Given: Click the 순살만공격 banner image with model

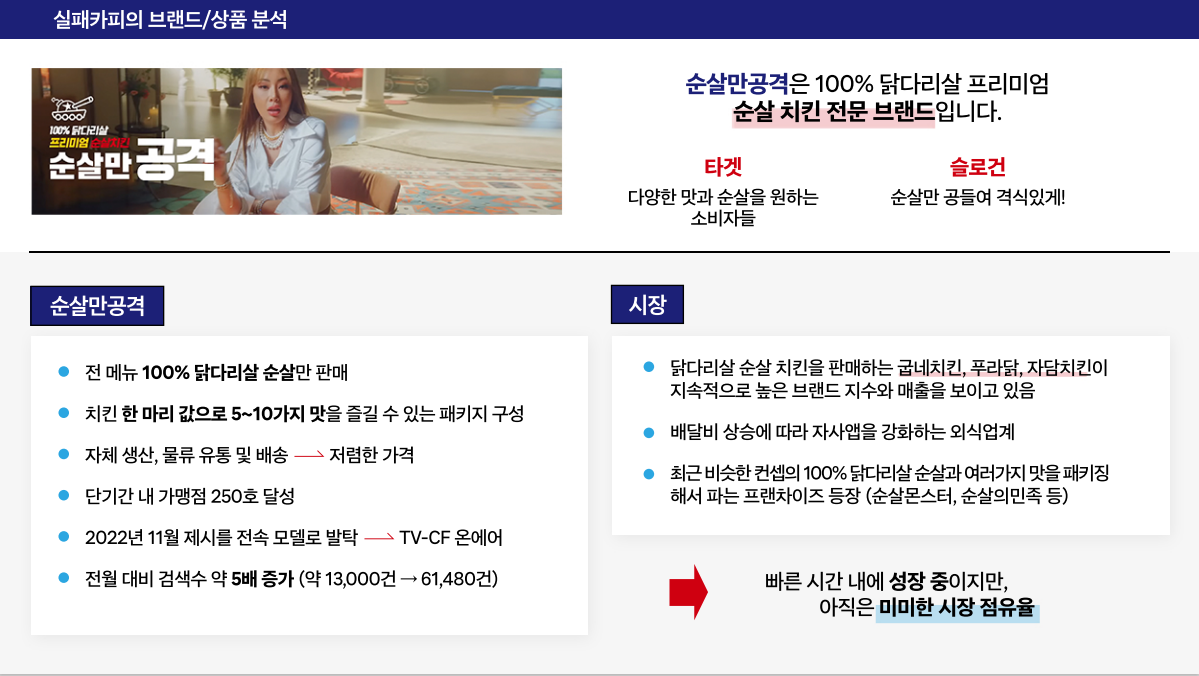Looking at the screenshot, I should pos(297,141).
